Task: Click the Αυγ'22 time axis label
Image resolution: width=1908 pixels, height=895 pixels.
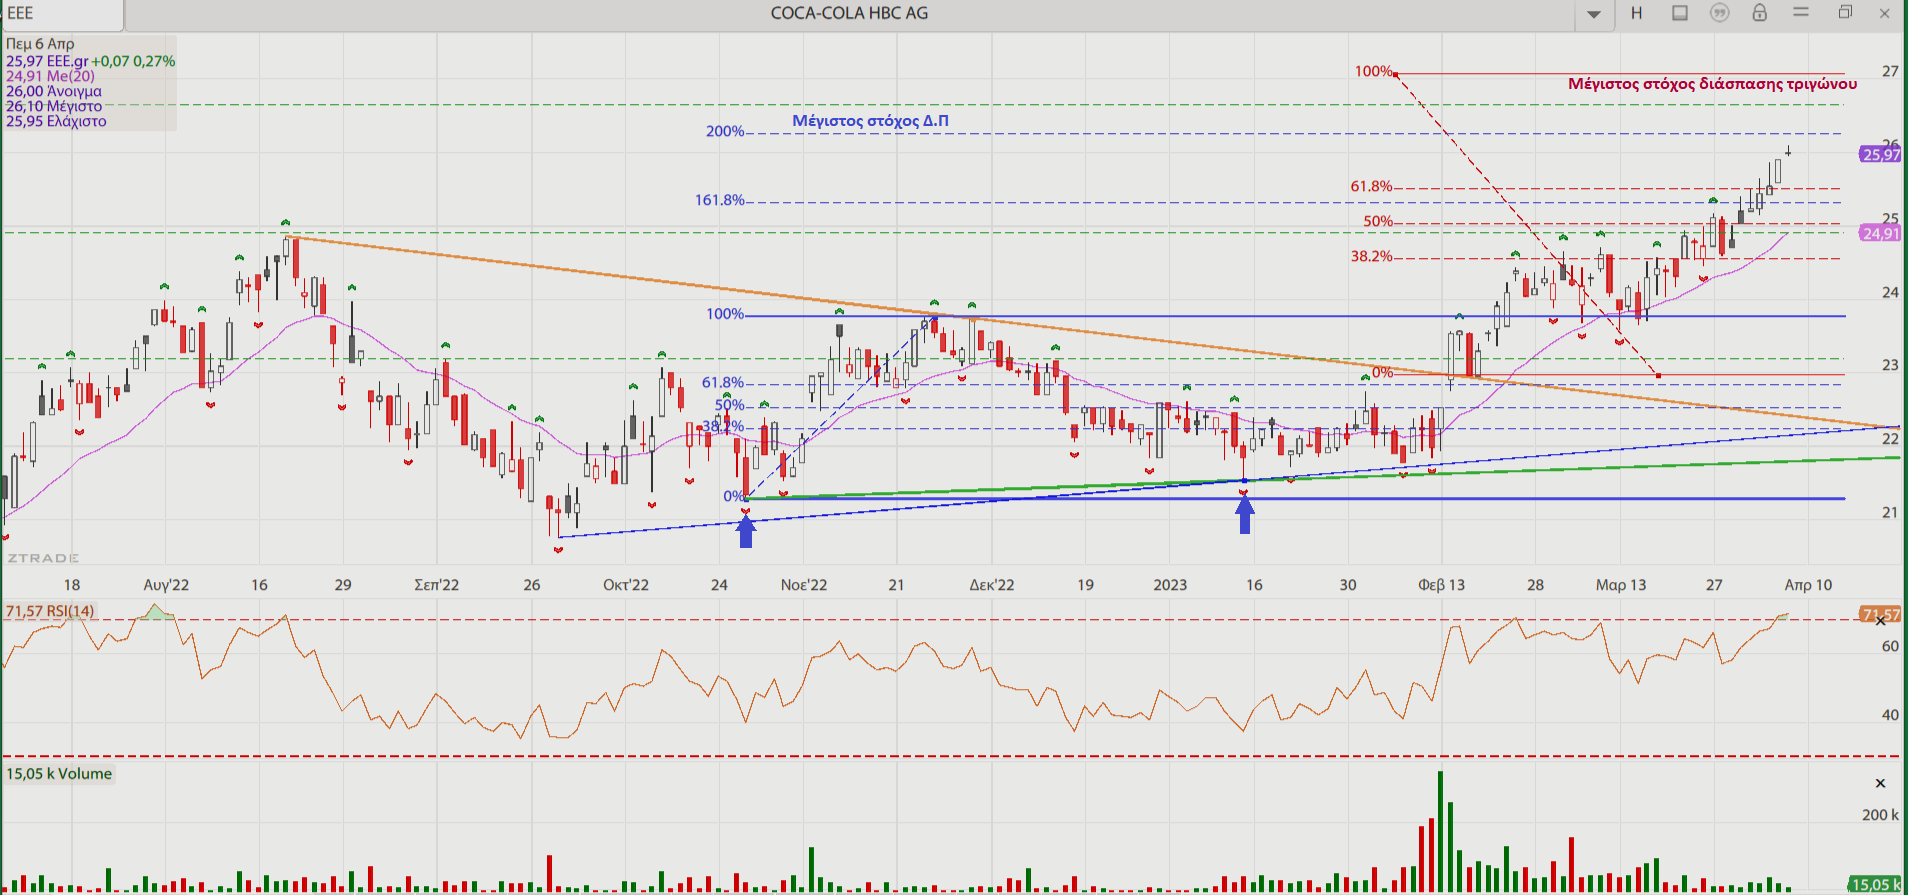Action: click(x=166, y=585)
